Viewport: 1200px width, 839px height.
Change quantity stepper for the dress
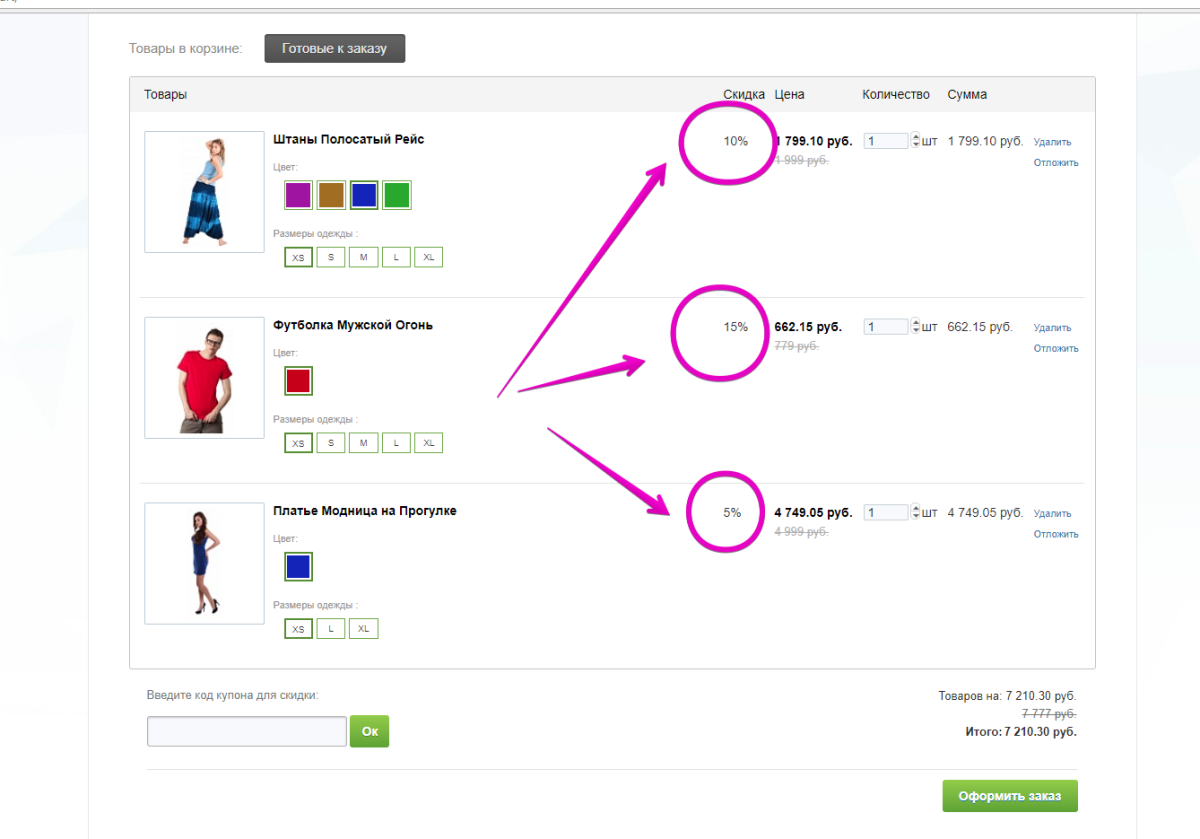[915, 513]
